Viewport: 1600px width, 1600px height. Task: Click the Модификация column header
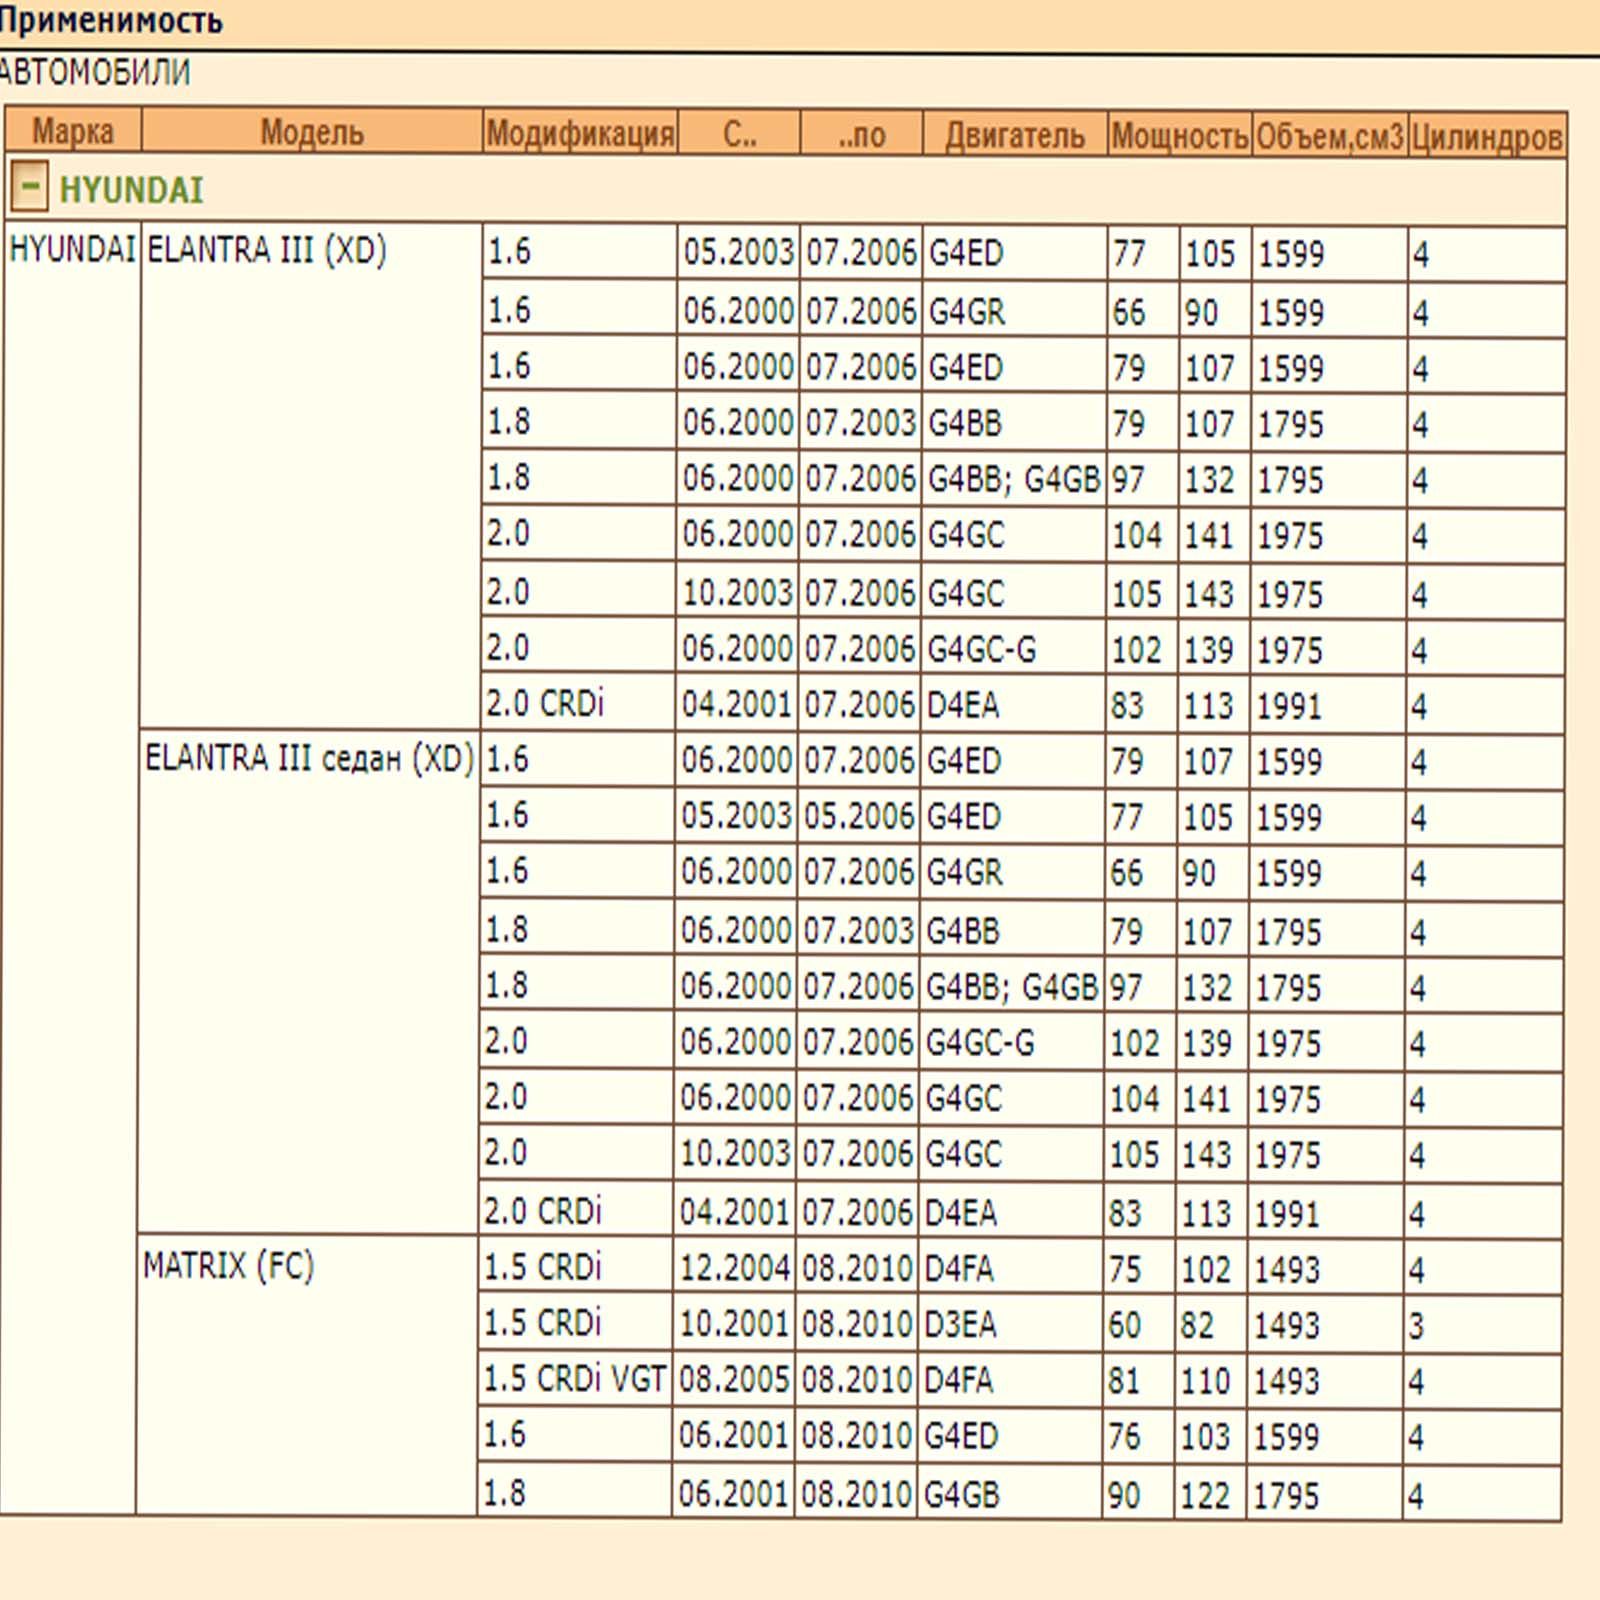coord(580,133)
